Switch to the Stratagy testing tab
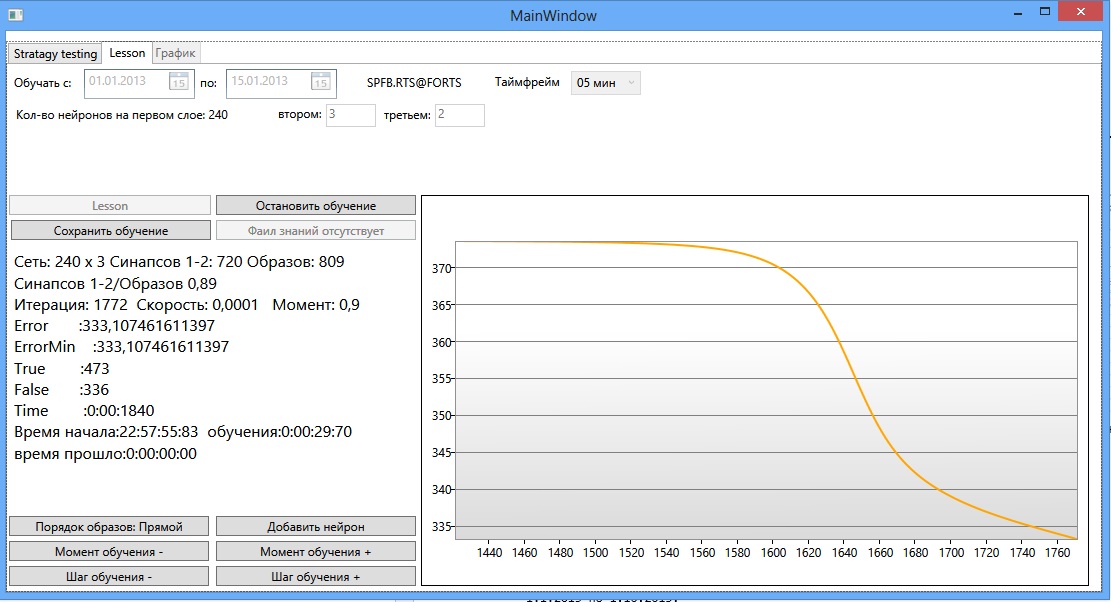This screenshot has height=602, width=1111. 55,54
